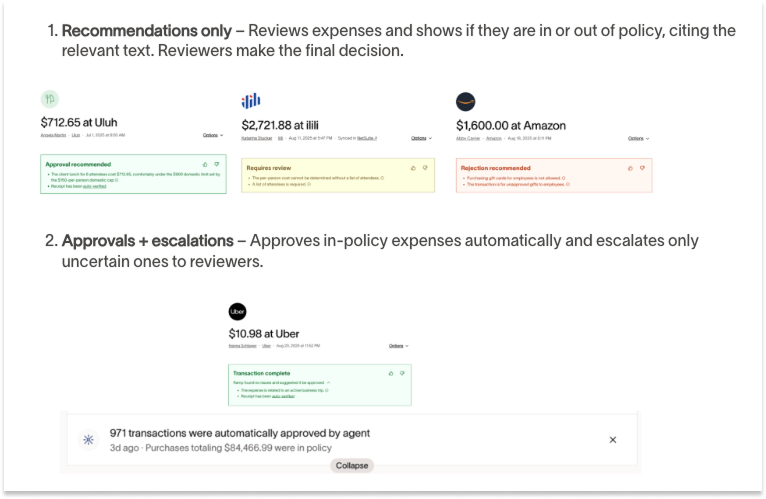Thumbs up the Requires review card
This screenshot has width=766, height=499.
(413, 168)
